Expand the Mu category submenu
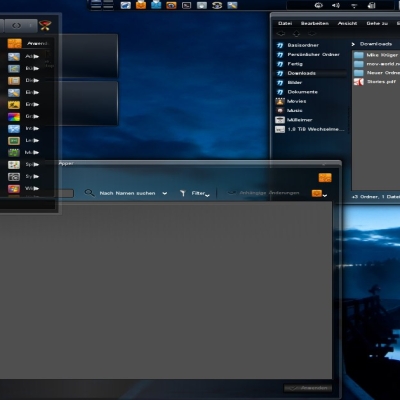Viewport: 400px width, 400px height. [x=36, y=152]
